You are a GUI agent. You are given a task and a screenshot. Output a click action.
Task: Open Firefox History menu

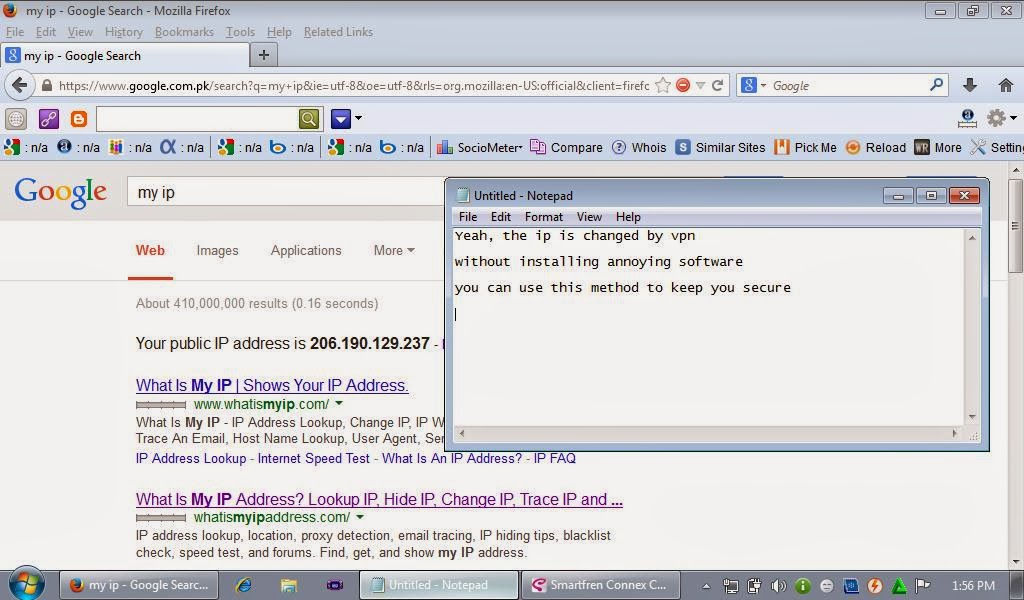click(x=123, y=32)
